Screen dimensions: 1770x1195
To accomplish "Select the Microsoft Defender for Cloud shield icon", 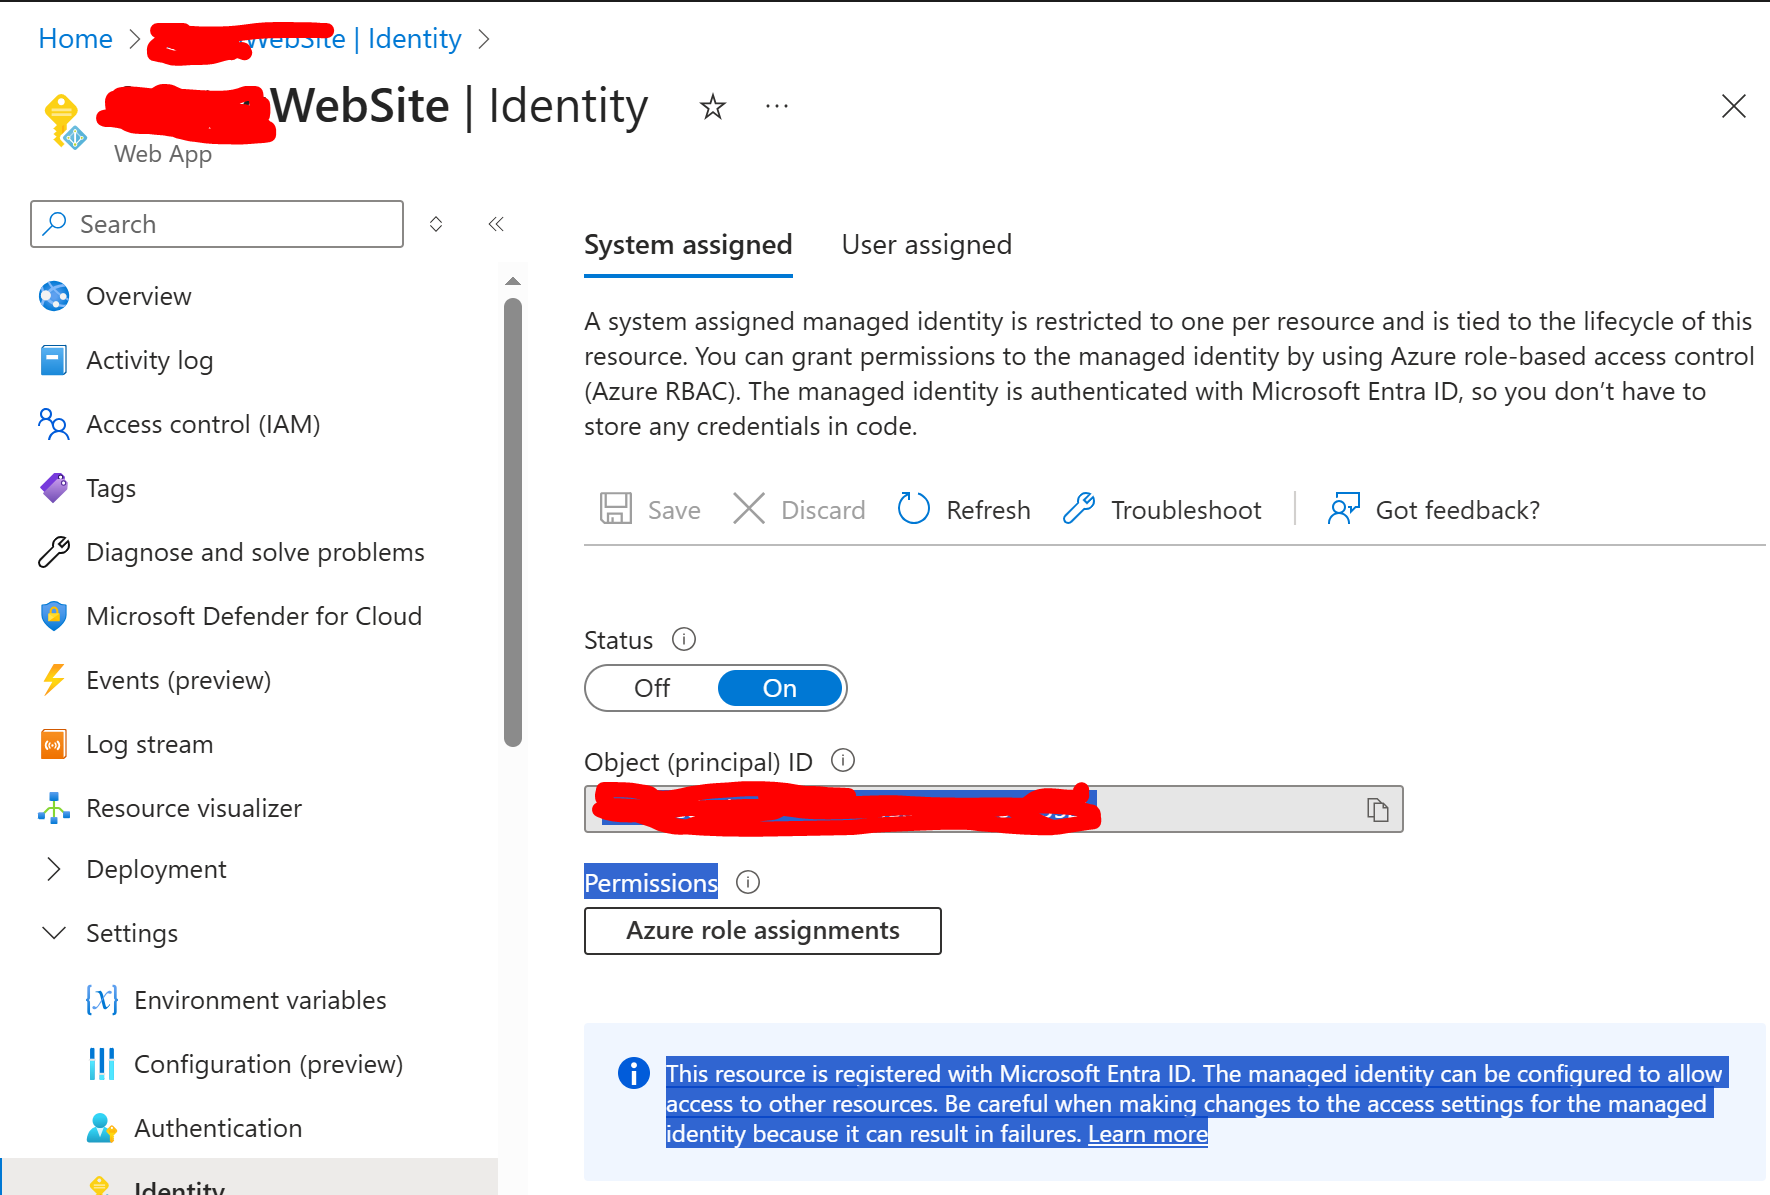I will tap(53, 616).
